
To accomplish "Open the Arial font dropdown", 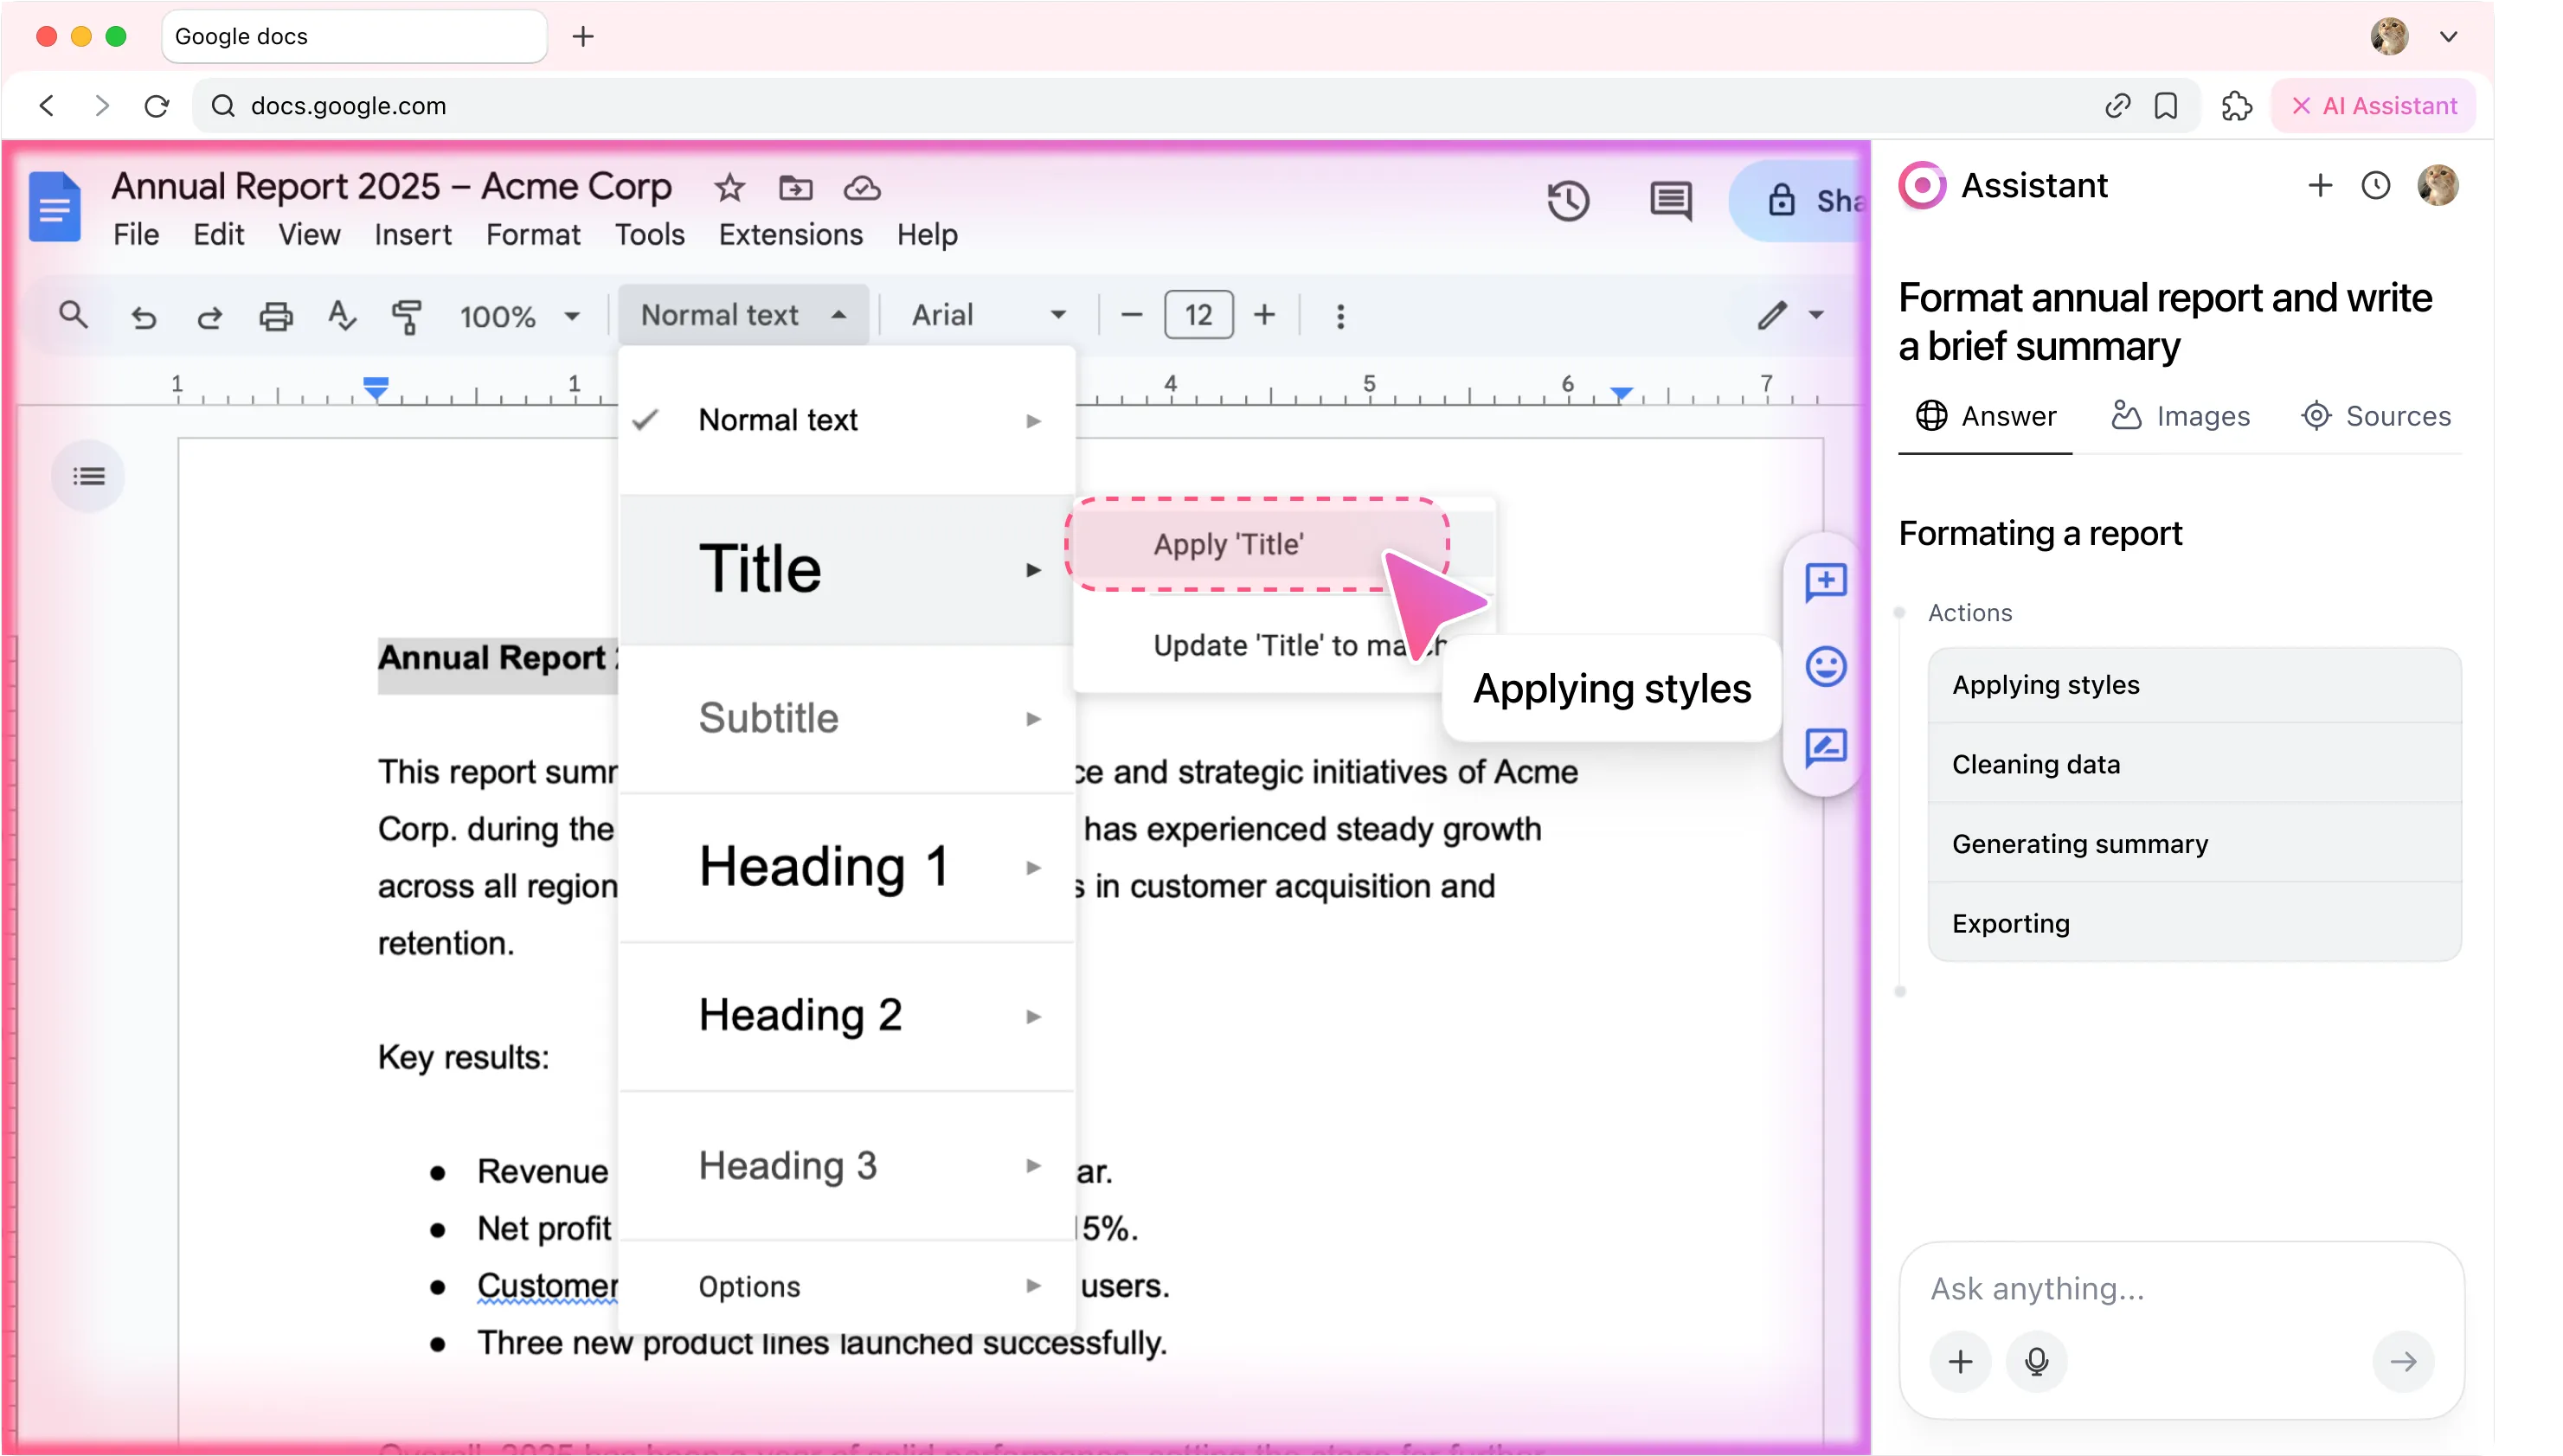I will [x=988, y=316].
